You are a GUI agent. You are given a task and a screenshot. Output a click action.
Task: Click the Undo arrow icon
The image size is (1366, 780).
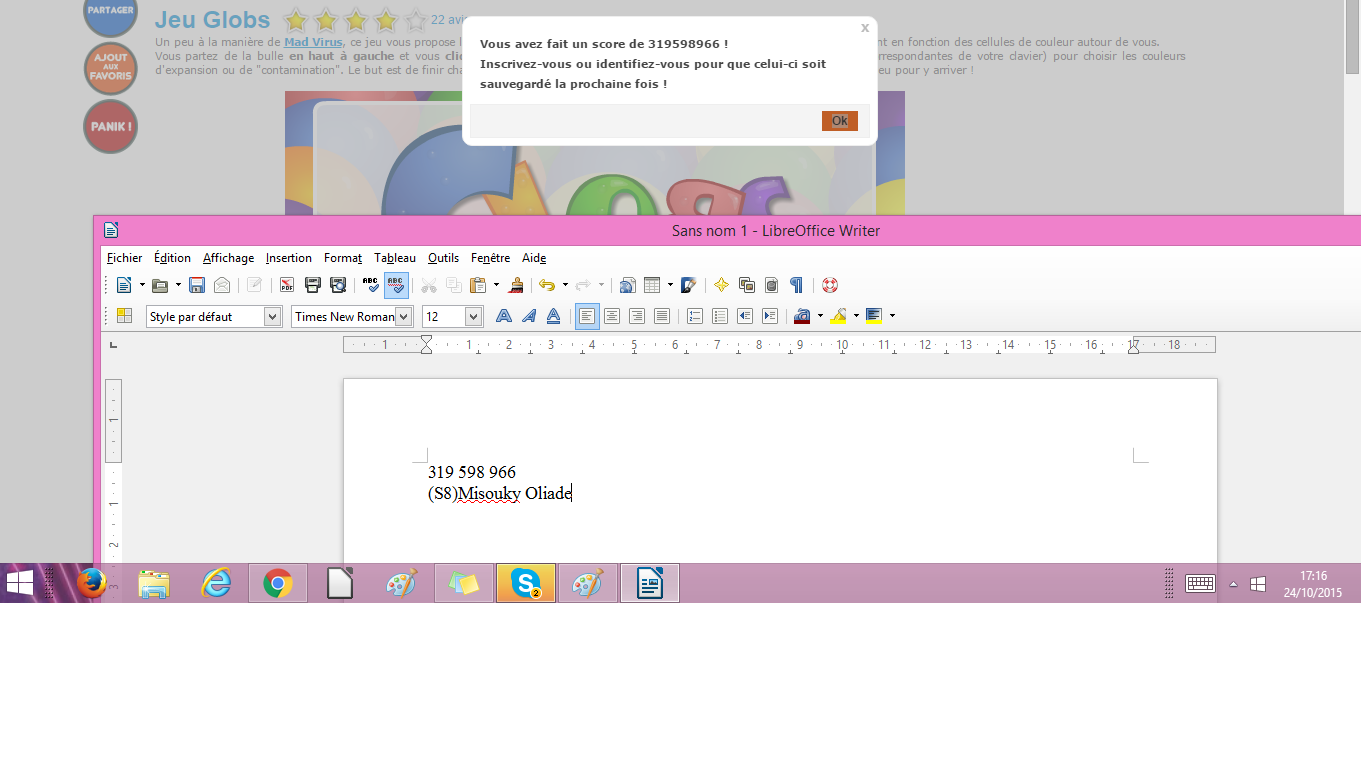point(546,285)
